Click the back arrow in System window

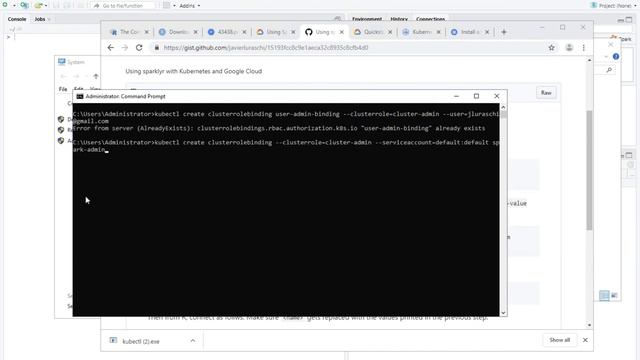[x=63, y=76]
